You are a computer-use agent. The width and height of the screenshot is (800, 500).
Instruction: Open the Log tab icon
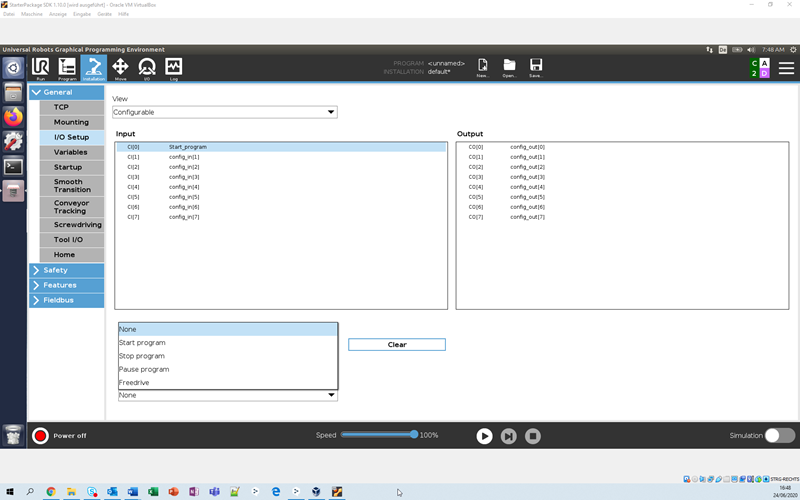tap(174, 68)
